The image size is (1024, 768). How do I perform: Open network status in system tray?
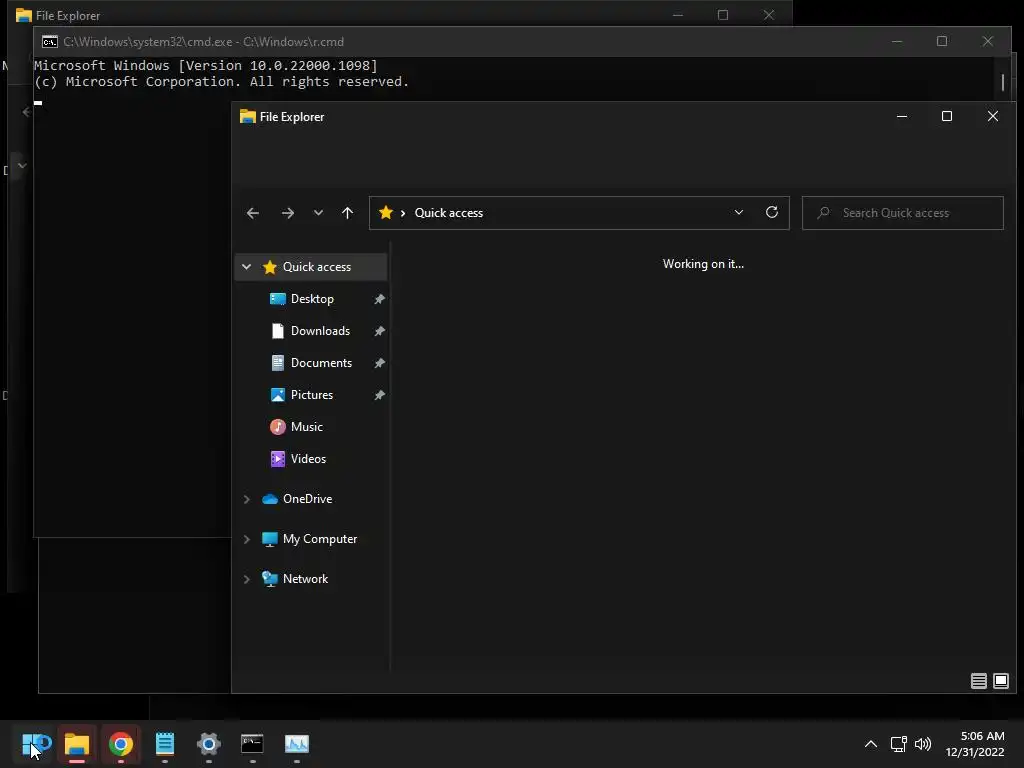(x=899, y=744)
